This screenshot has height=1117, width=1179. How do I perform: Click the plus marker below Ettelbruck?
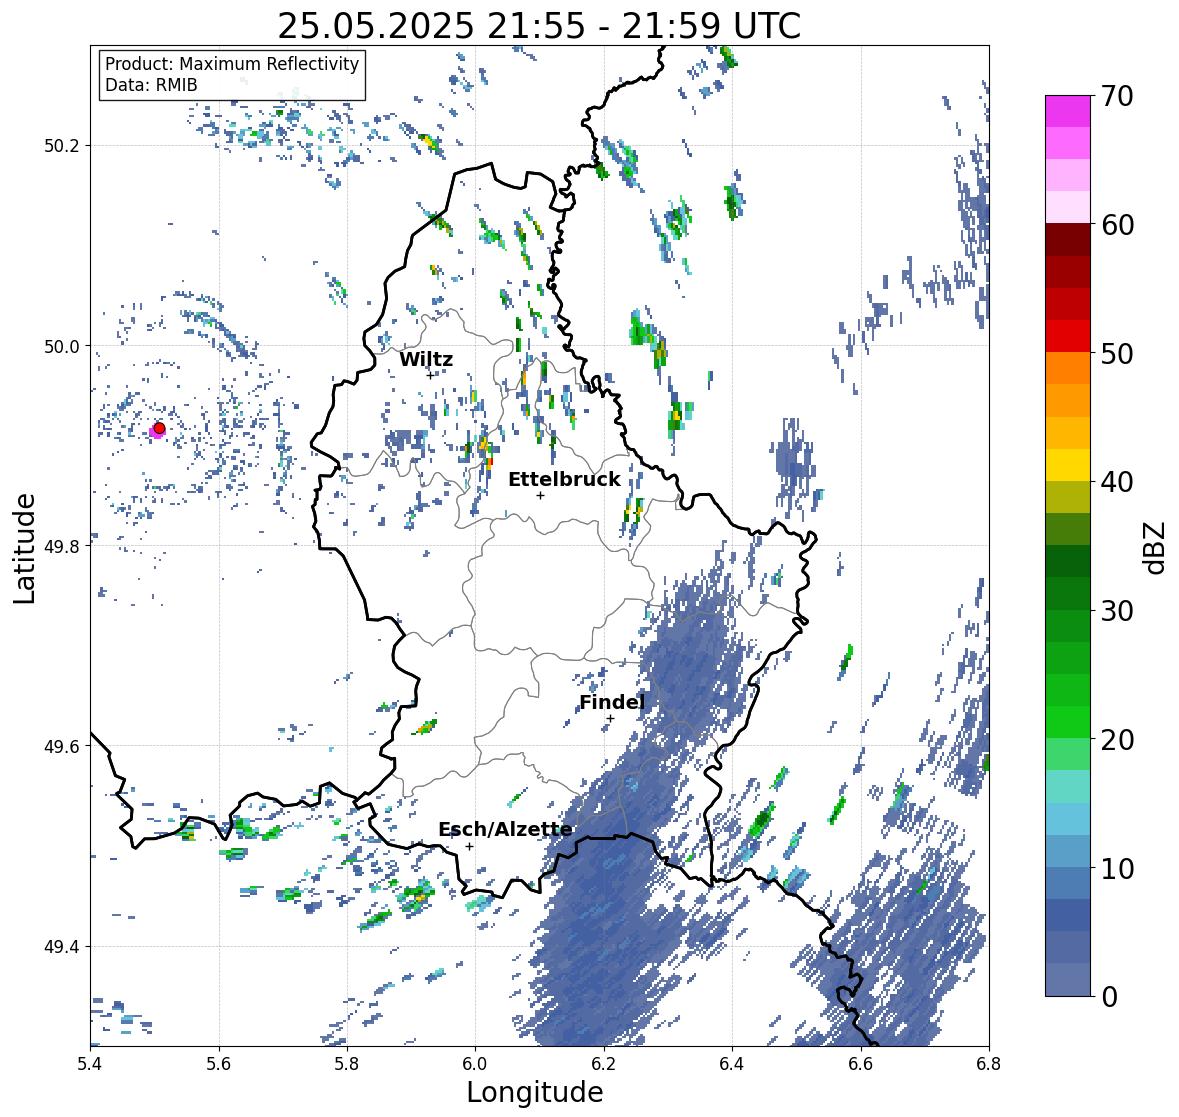click(x=540, y=495)
